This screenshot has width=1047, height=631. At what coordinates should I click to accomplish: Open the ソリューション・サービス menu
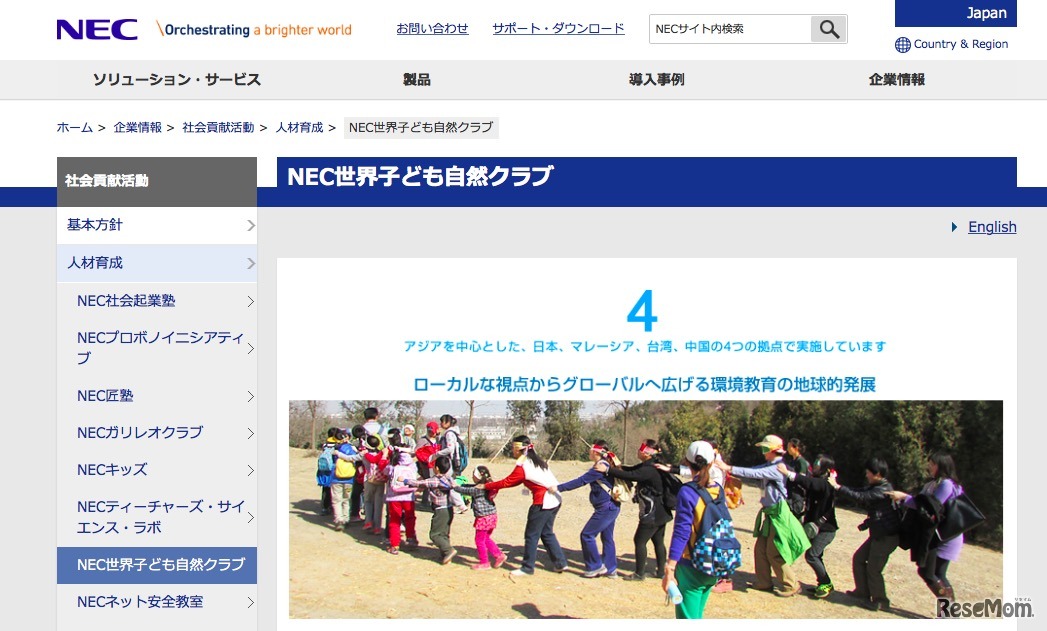(x=176, y=79)
